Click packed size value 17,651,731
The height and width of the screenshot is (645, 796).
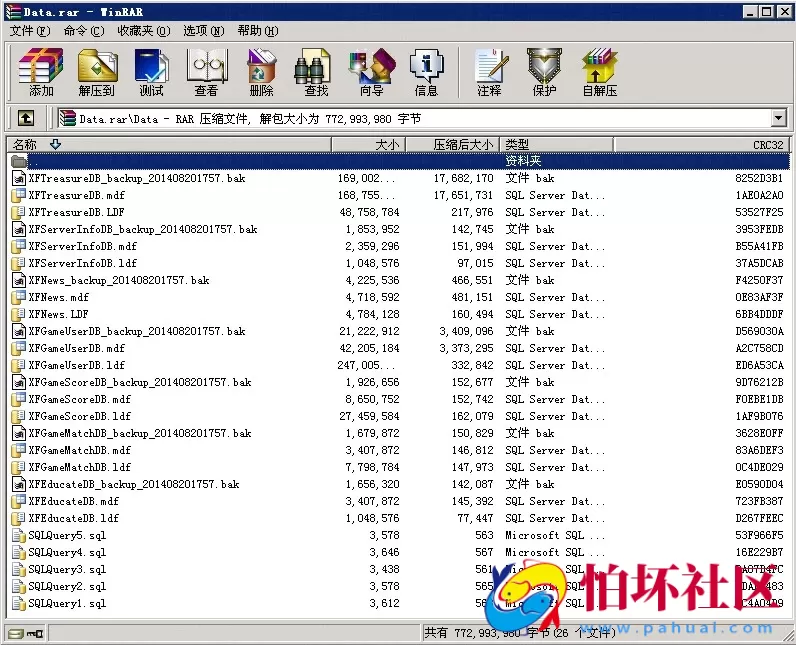(x=463, y=195)
